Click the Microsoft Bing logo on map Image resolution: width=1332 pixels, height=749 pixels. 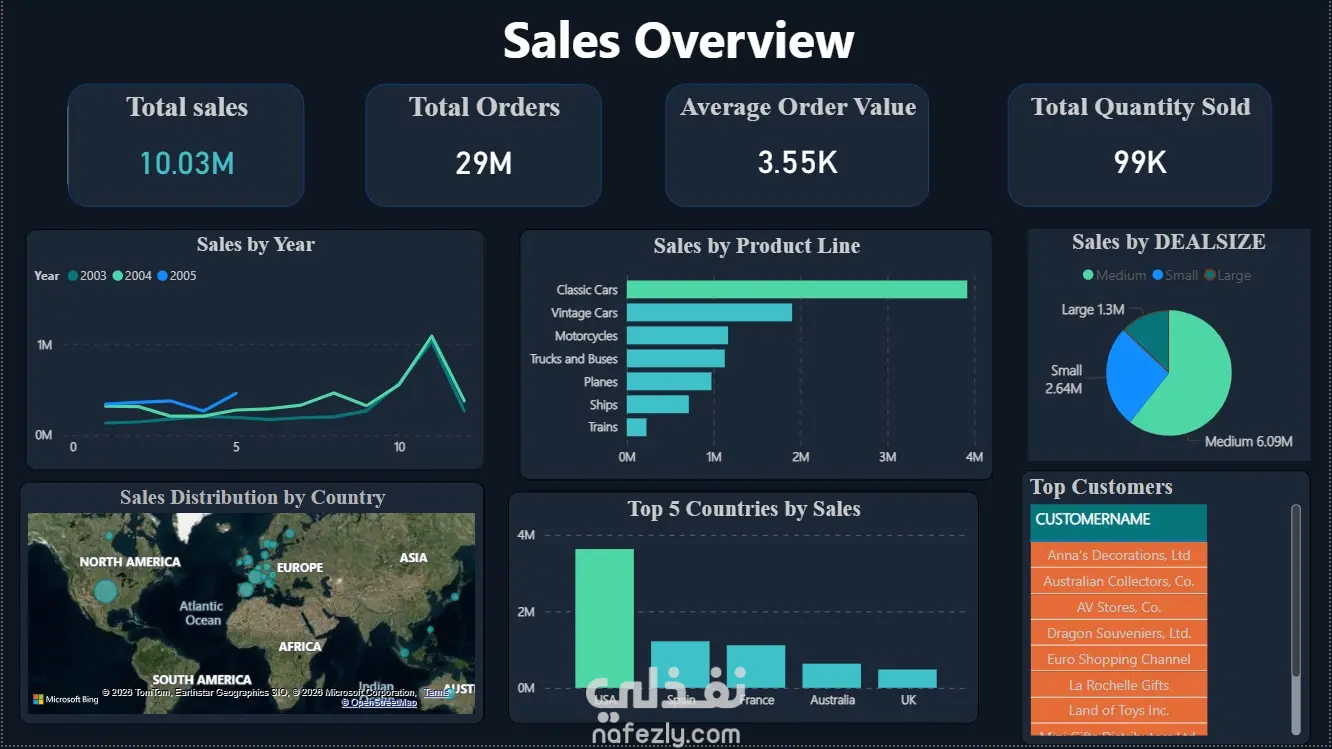point(66,699)
